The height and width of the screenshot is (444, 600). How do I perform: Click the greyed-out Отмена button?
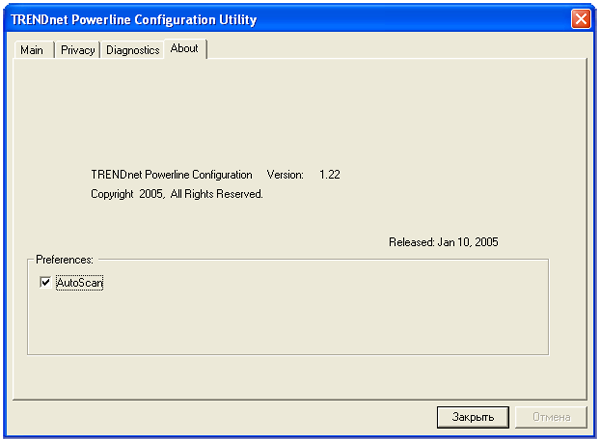(551, 416)
